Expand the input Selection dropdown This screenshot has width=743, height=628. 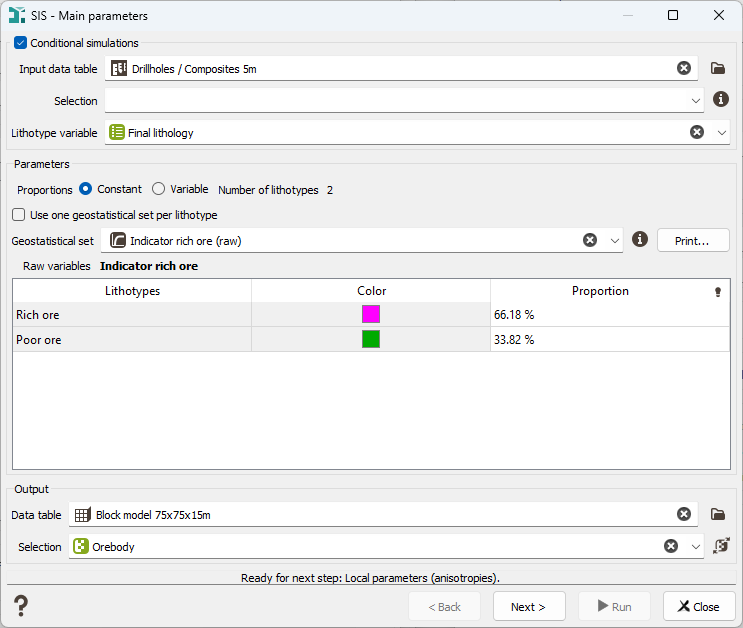[x=696, y=100]
